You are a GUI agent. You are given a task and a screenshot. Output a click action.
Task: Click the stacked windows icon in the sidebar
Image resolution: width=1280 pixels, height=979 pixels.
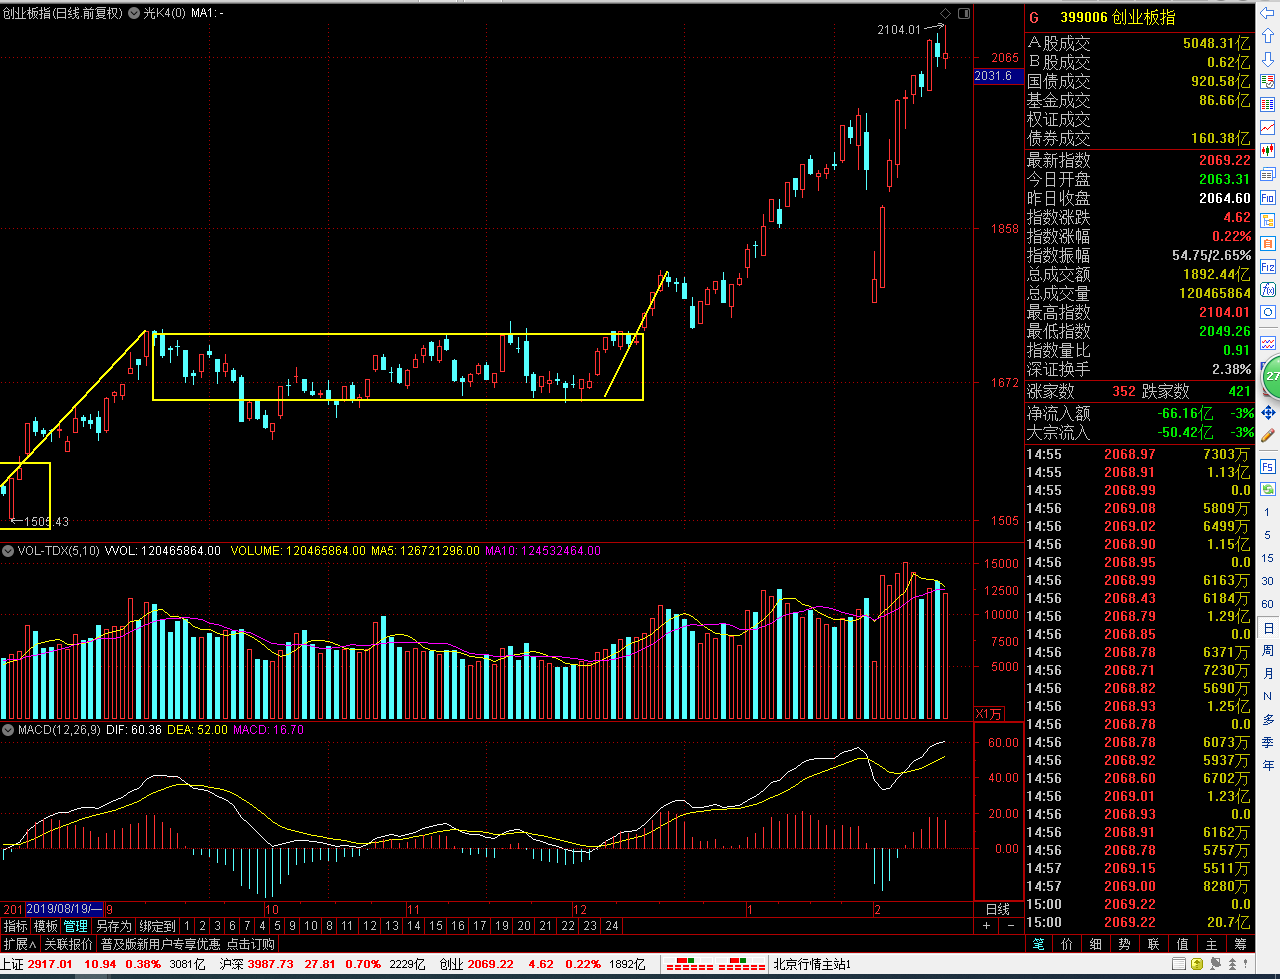click(1267, 174)
